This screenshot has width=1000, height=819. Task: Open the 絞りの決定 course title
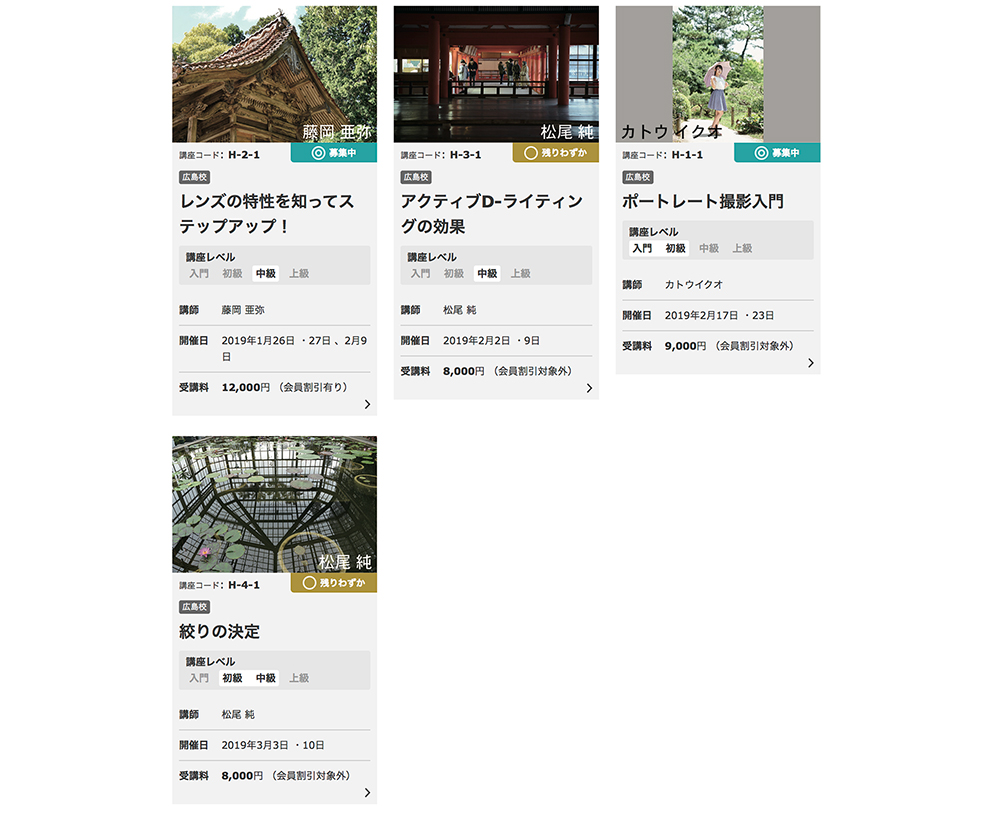click(x=220, y=632)
